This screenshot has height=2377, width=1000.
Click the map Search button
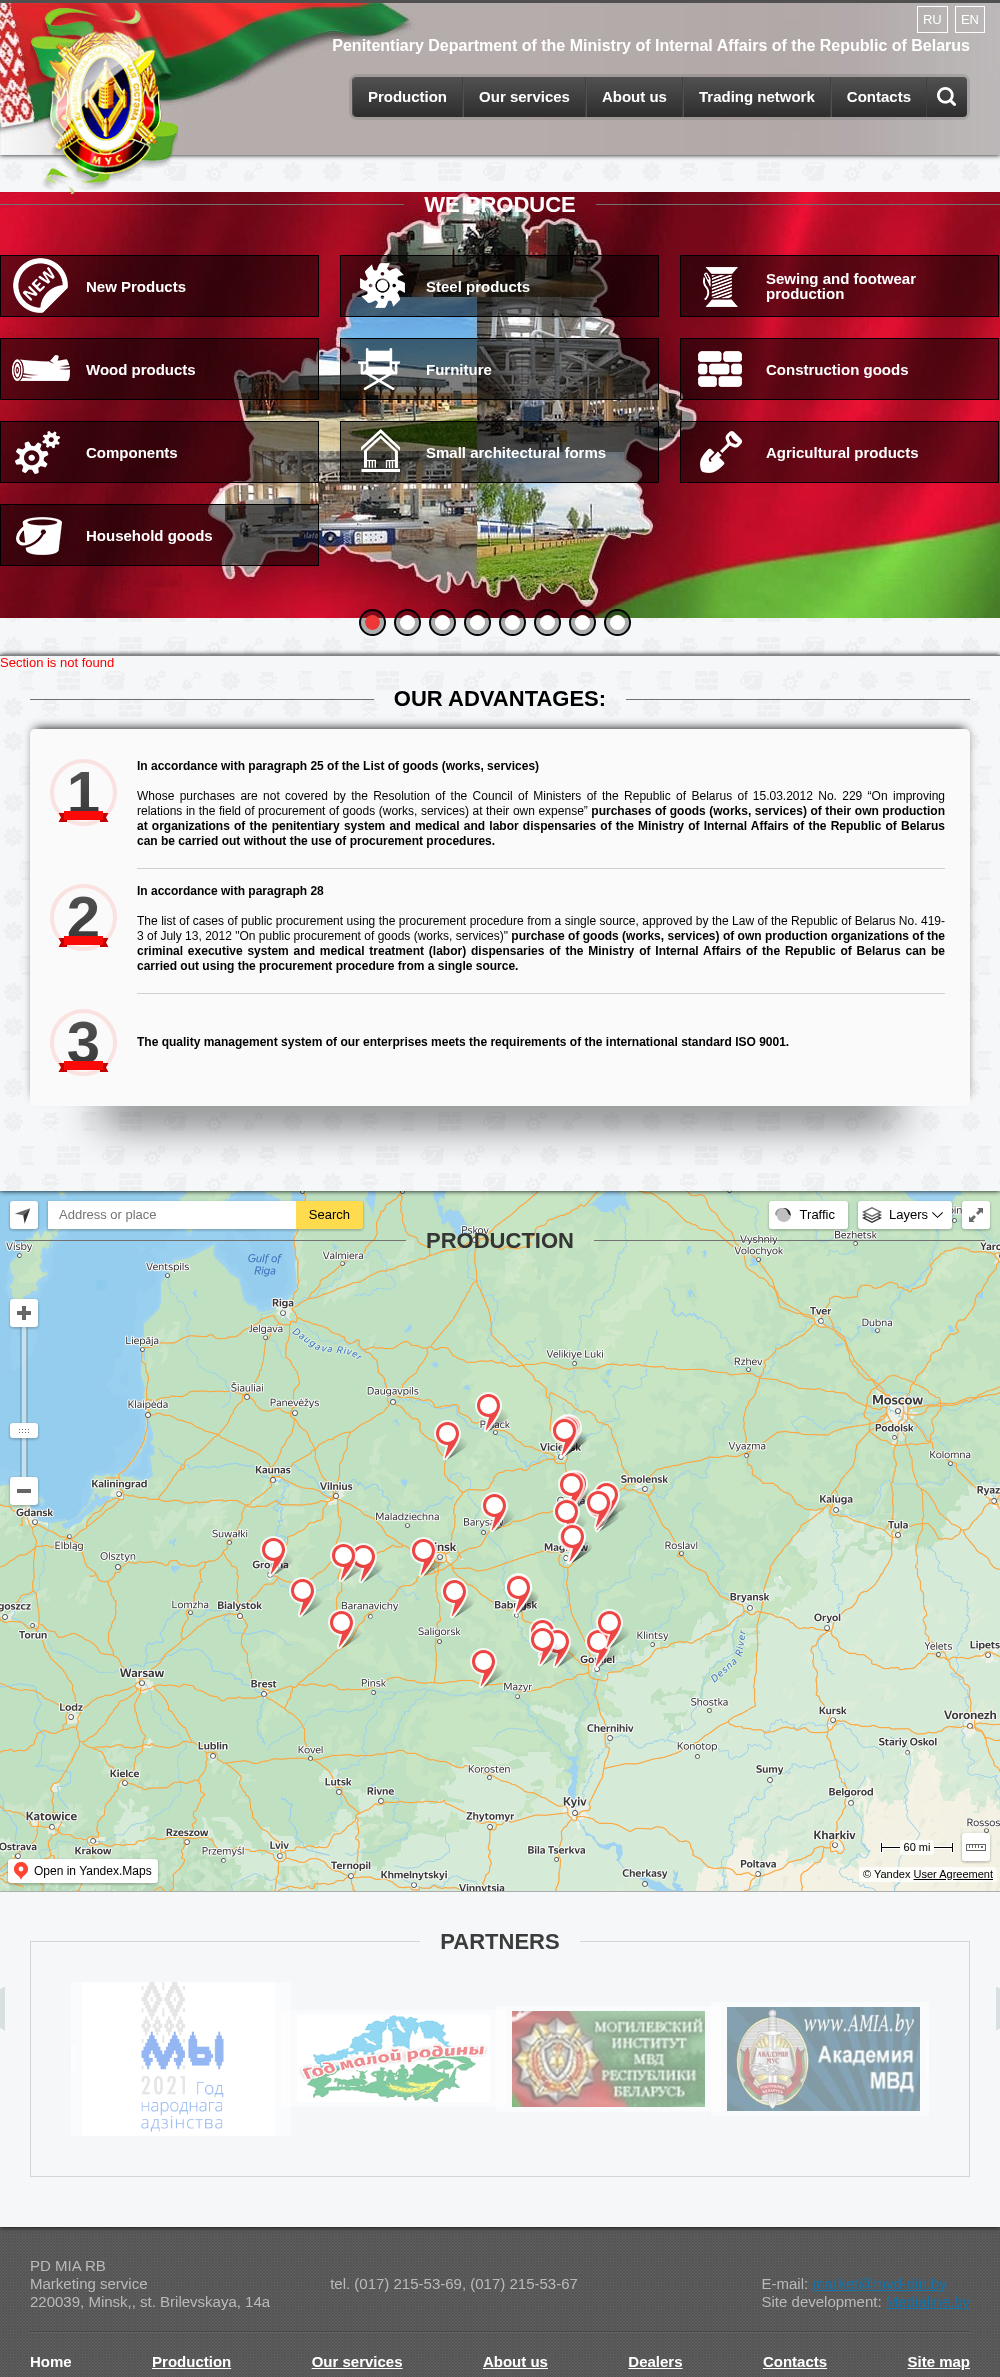[329, 1215]
